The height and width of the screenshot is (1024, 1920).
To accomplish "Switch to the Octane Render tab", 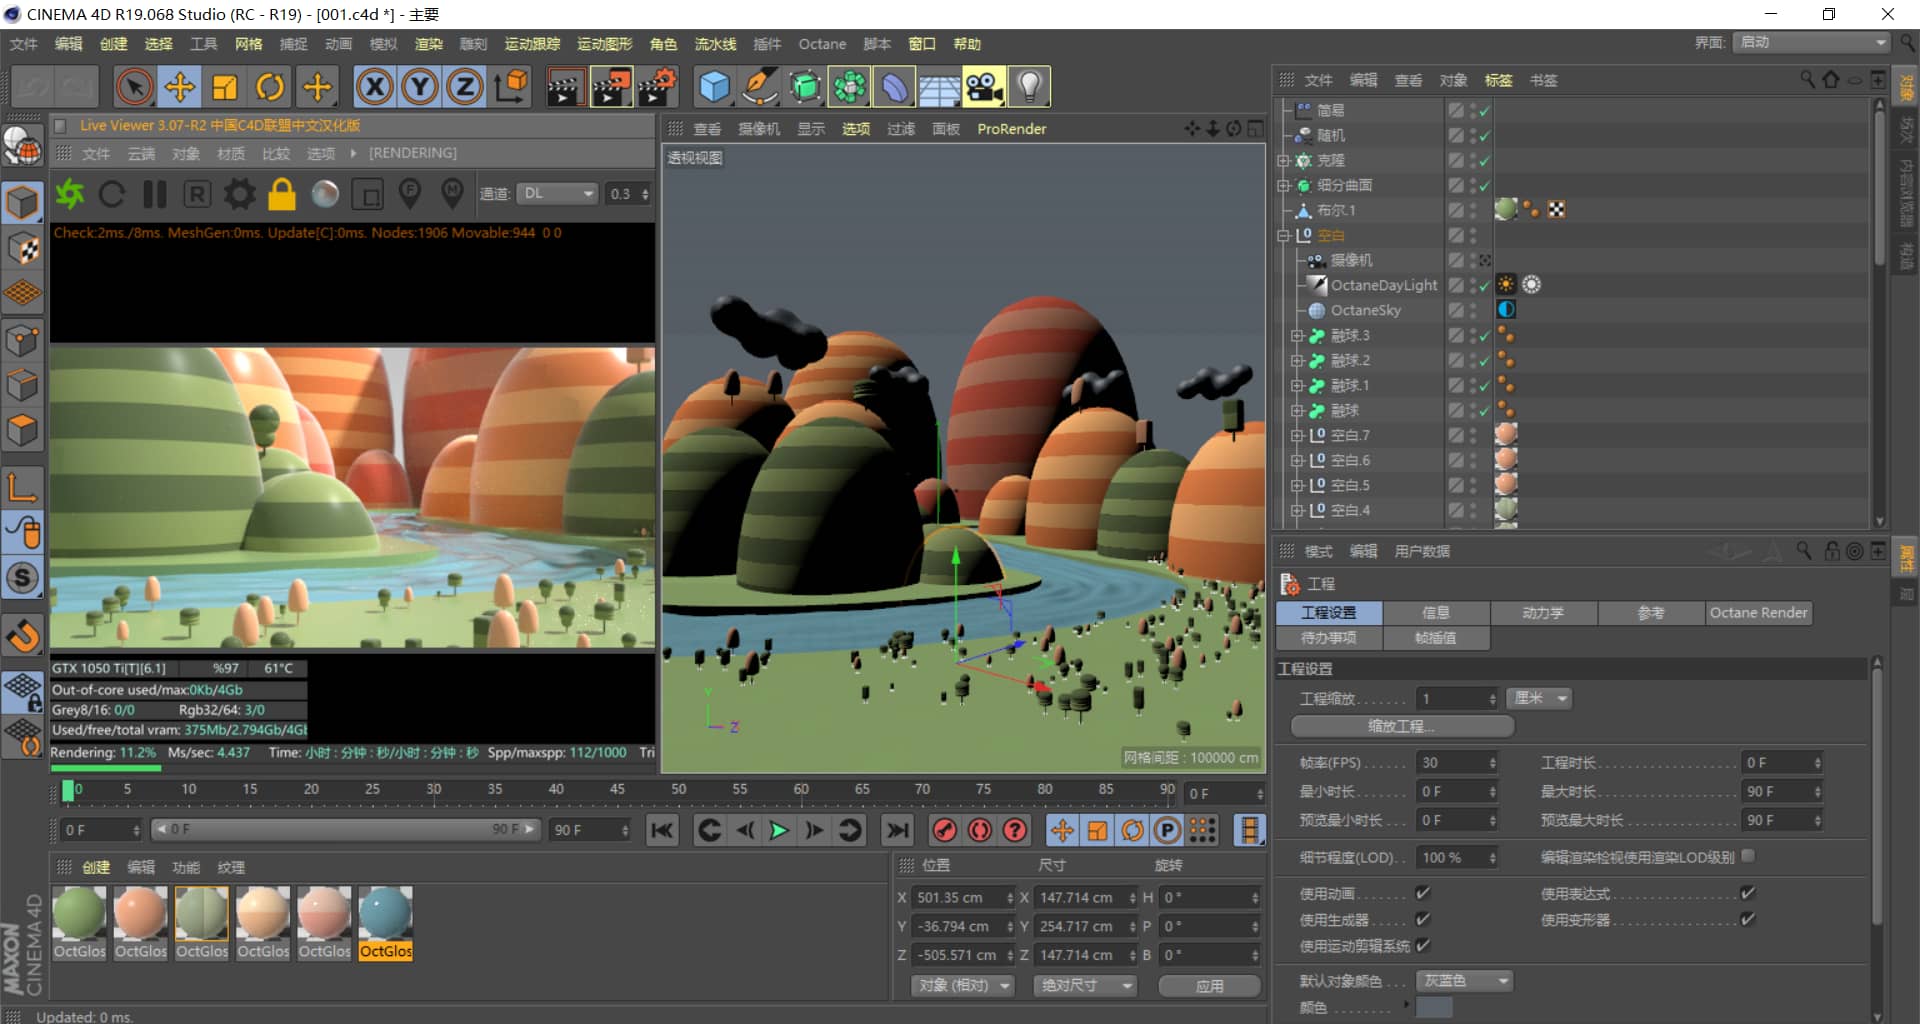I will pyautogui.click(x=1758, y=613).
